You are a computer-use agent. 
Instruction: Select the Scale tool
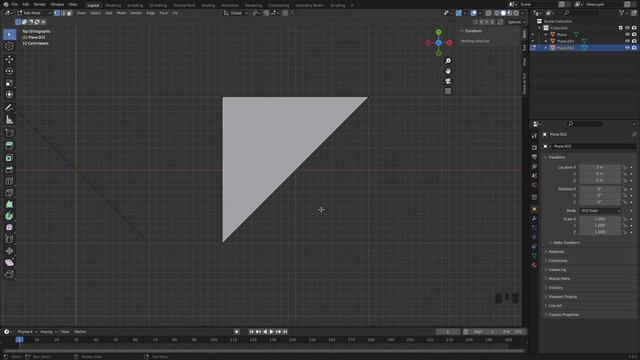(9, 83)
